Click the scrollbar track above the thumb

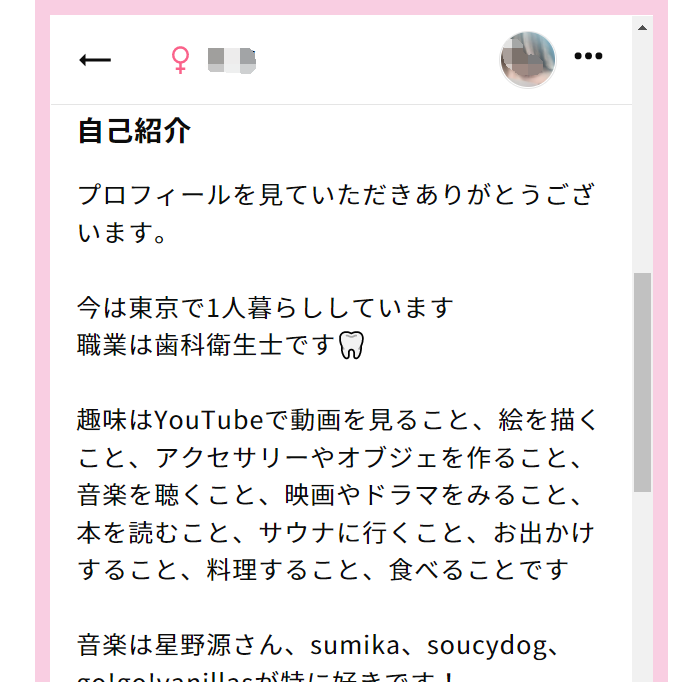tap(642, 152)
